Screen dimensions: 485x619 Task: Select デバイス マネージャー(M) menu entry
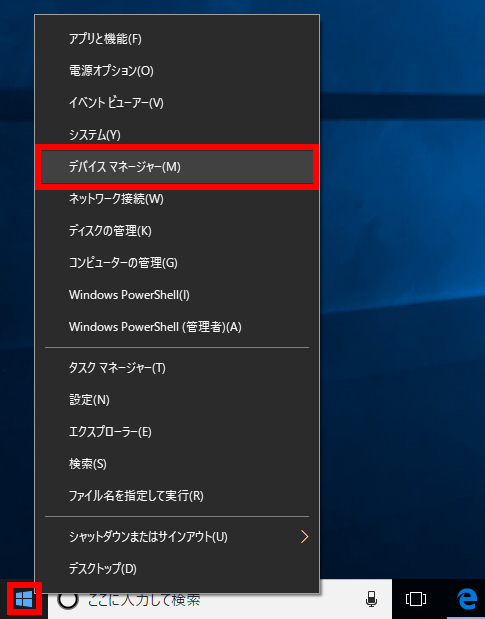[177, 167]
